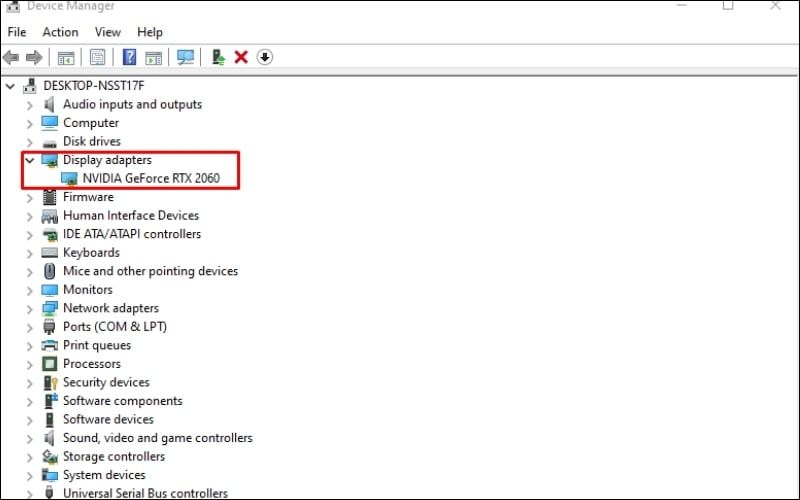The width and height of the screenshot is (800, 500).
Task: Expand the Processors node arrow
Action: tap(30, 365)
